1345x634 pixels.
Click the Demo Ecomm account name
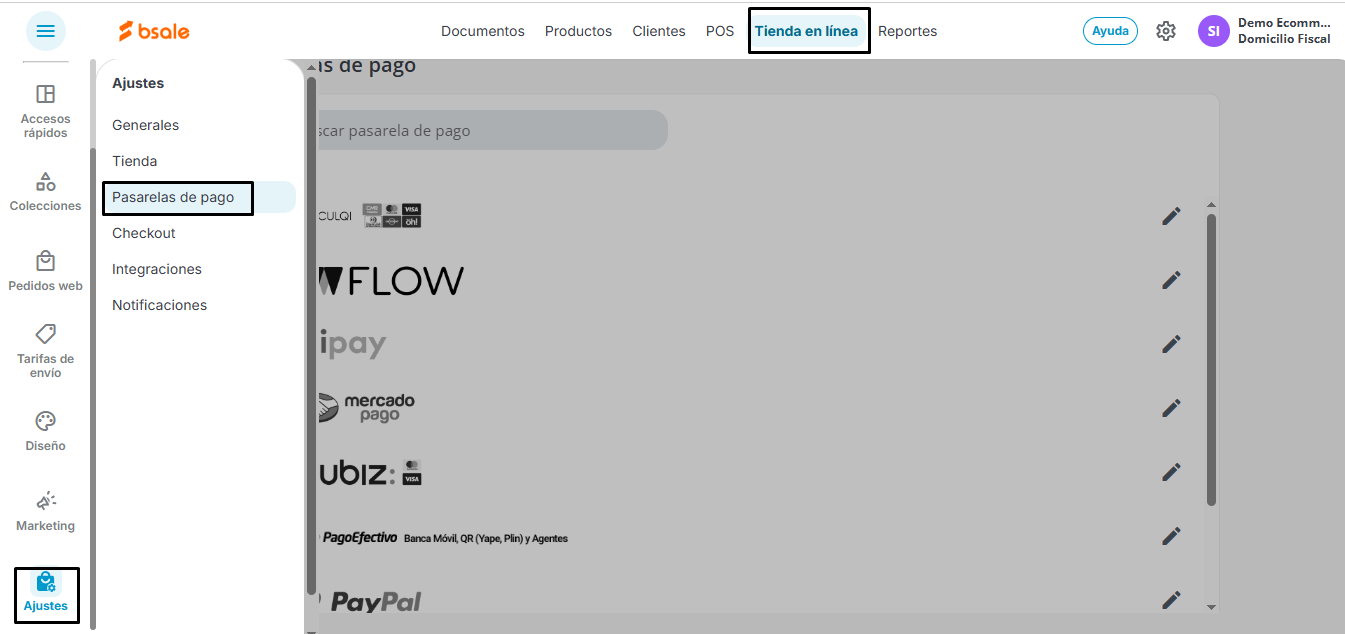click(x=1284, y=23)
